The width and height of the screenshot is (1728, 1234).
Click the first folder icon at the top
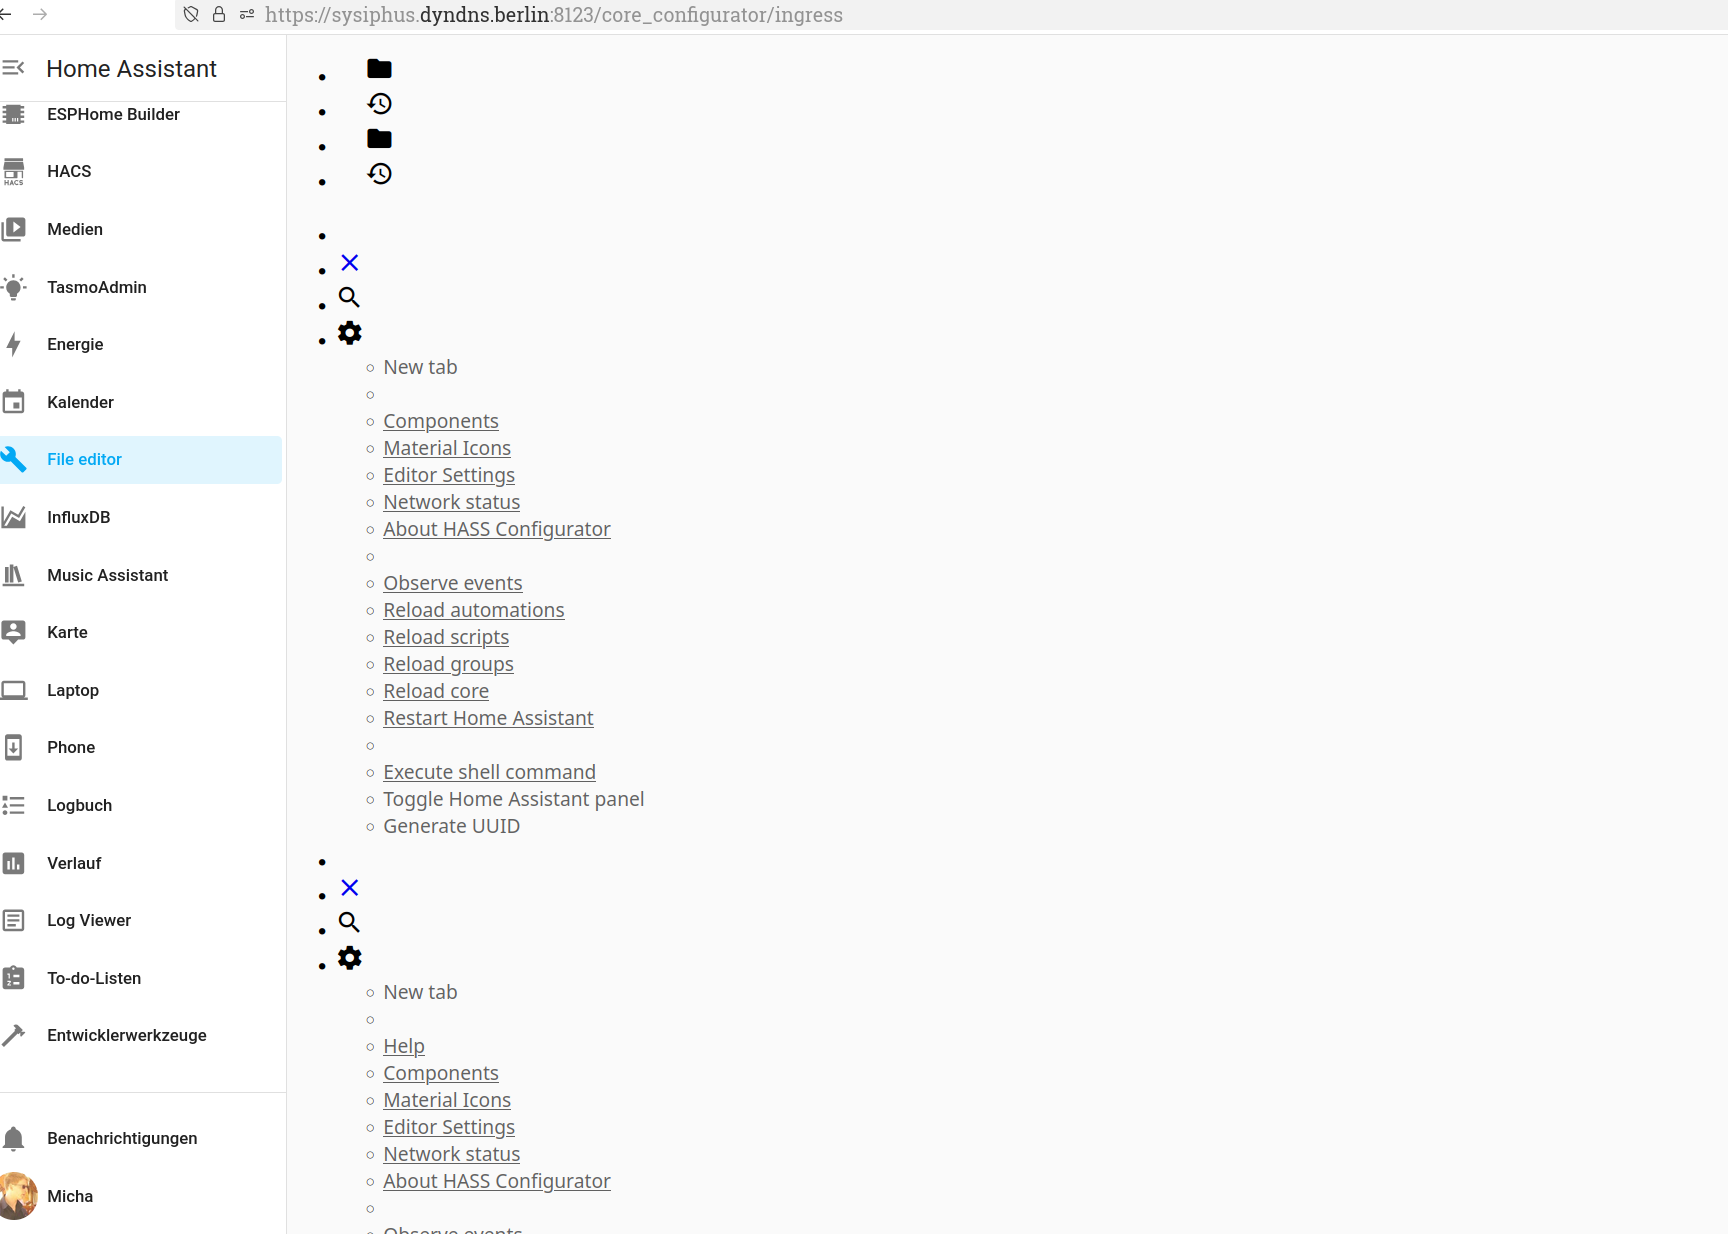(x=379, y=69)
